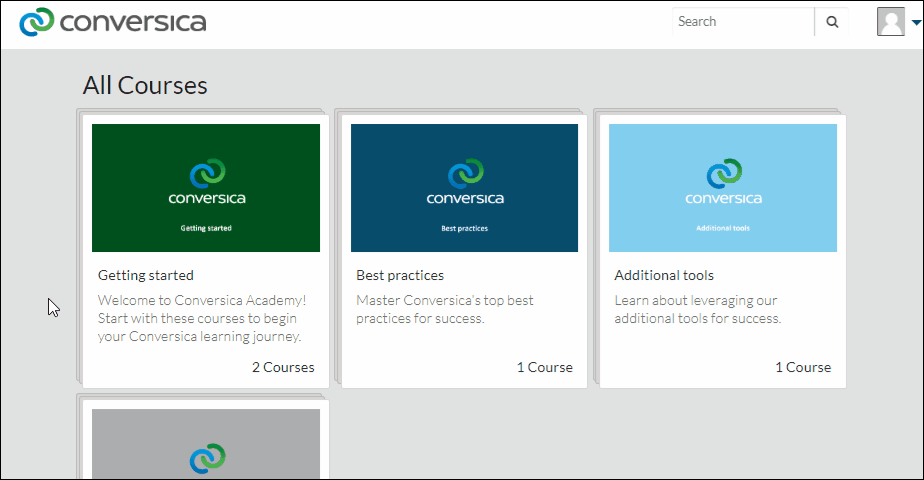Click the magnifying glass search icon
924x480 pixels.
[x=831, y=22]
